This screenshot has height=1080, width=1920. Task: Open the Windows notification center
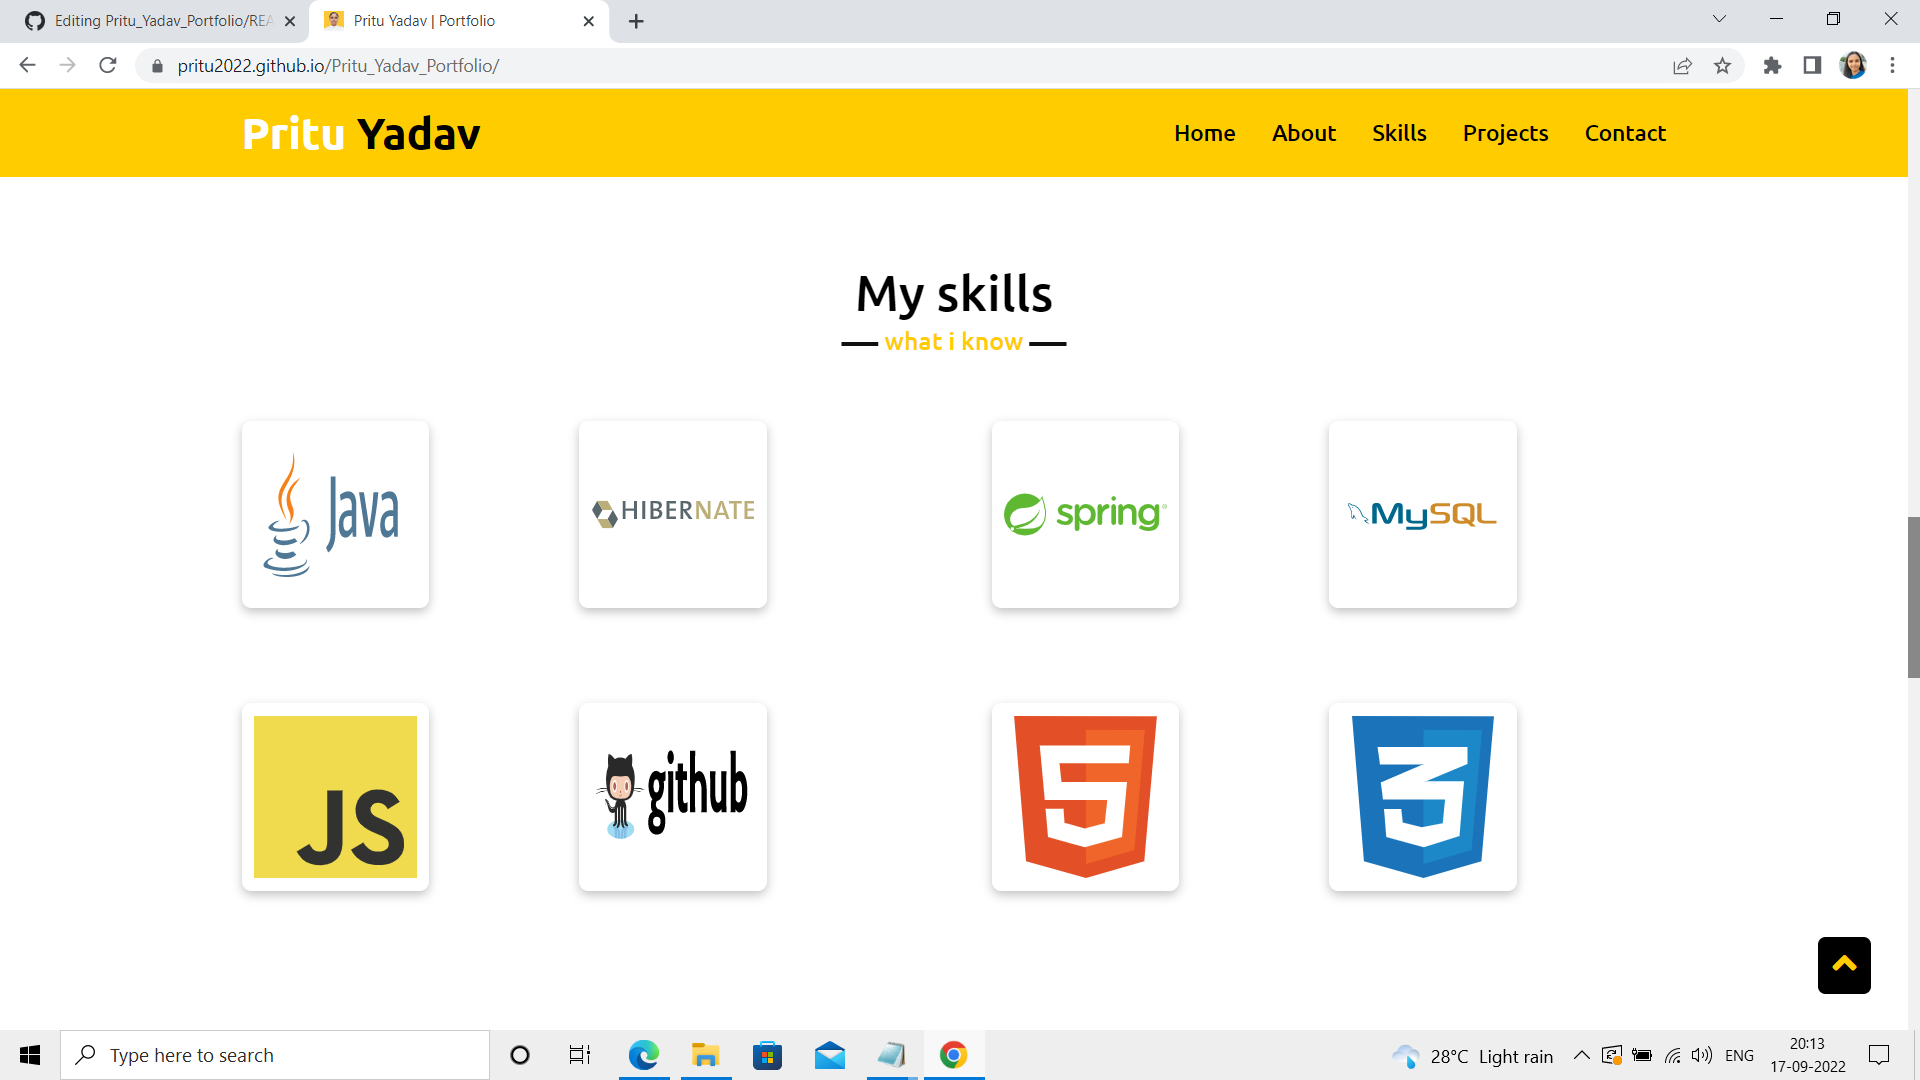tap(1879, 1055)
